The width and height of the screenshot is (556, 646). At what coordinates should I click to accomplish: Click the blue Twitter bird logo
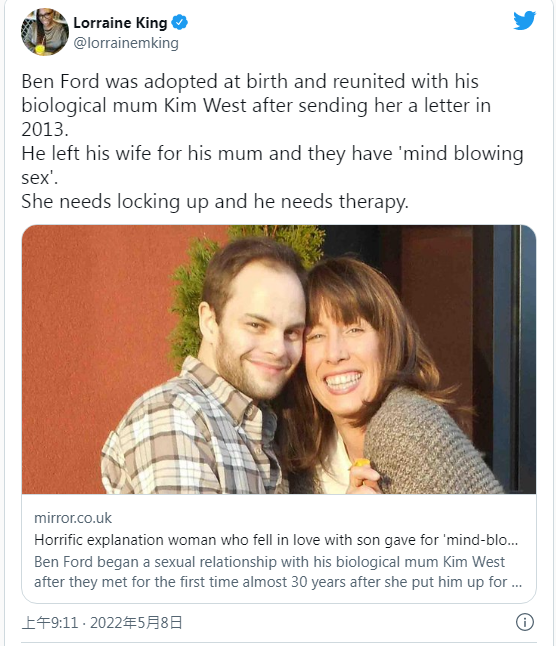pyautogui.click(x=524, y=21)
